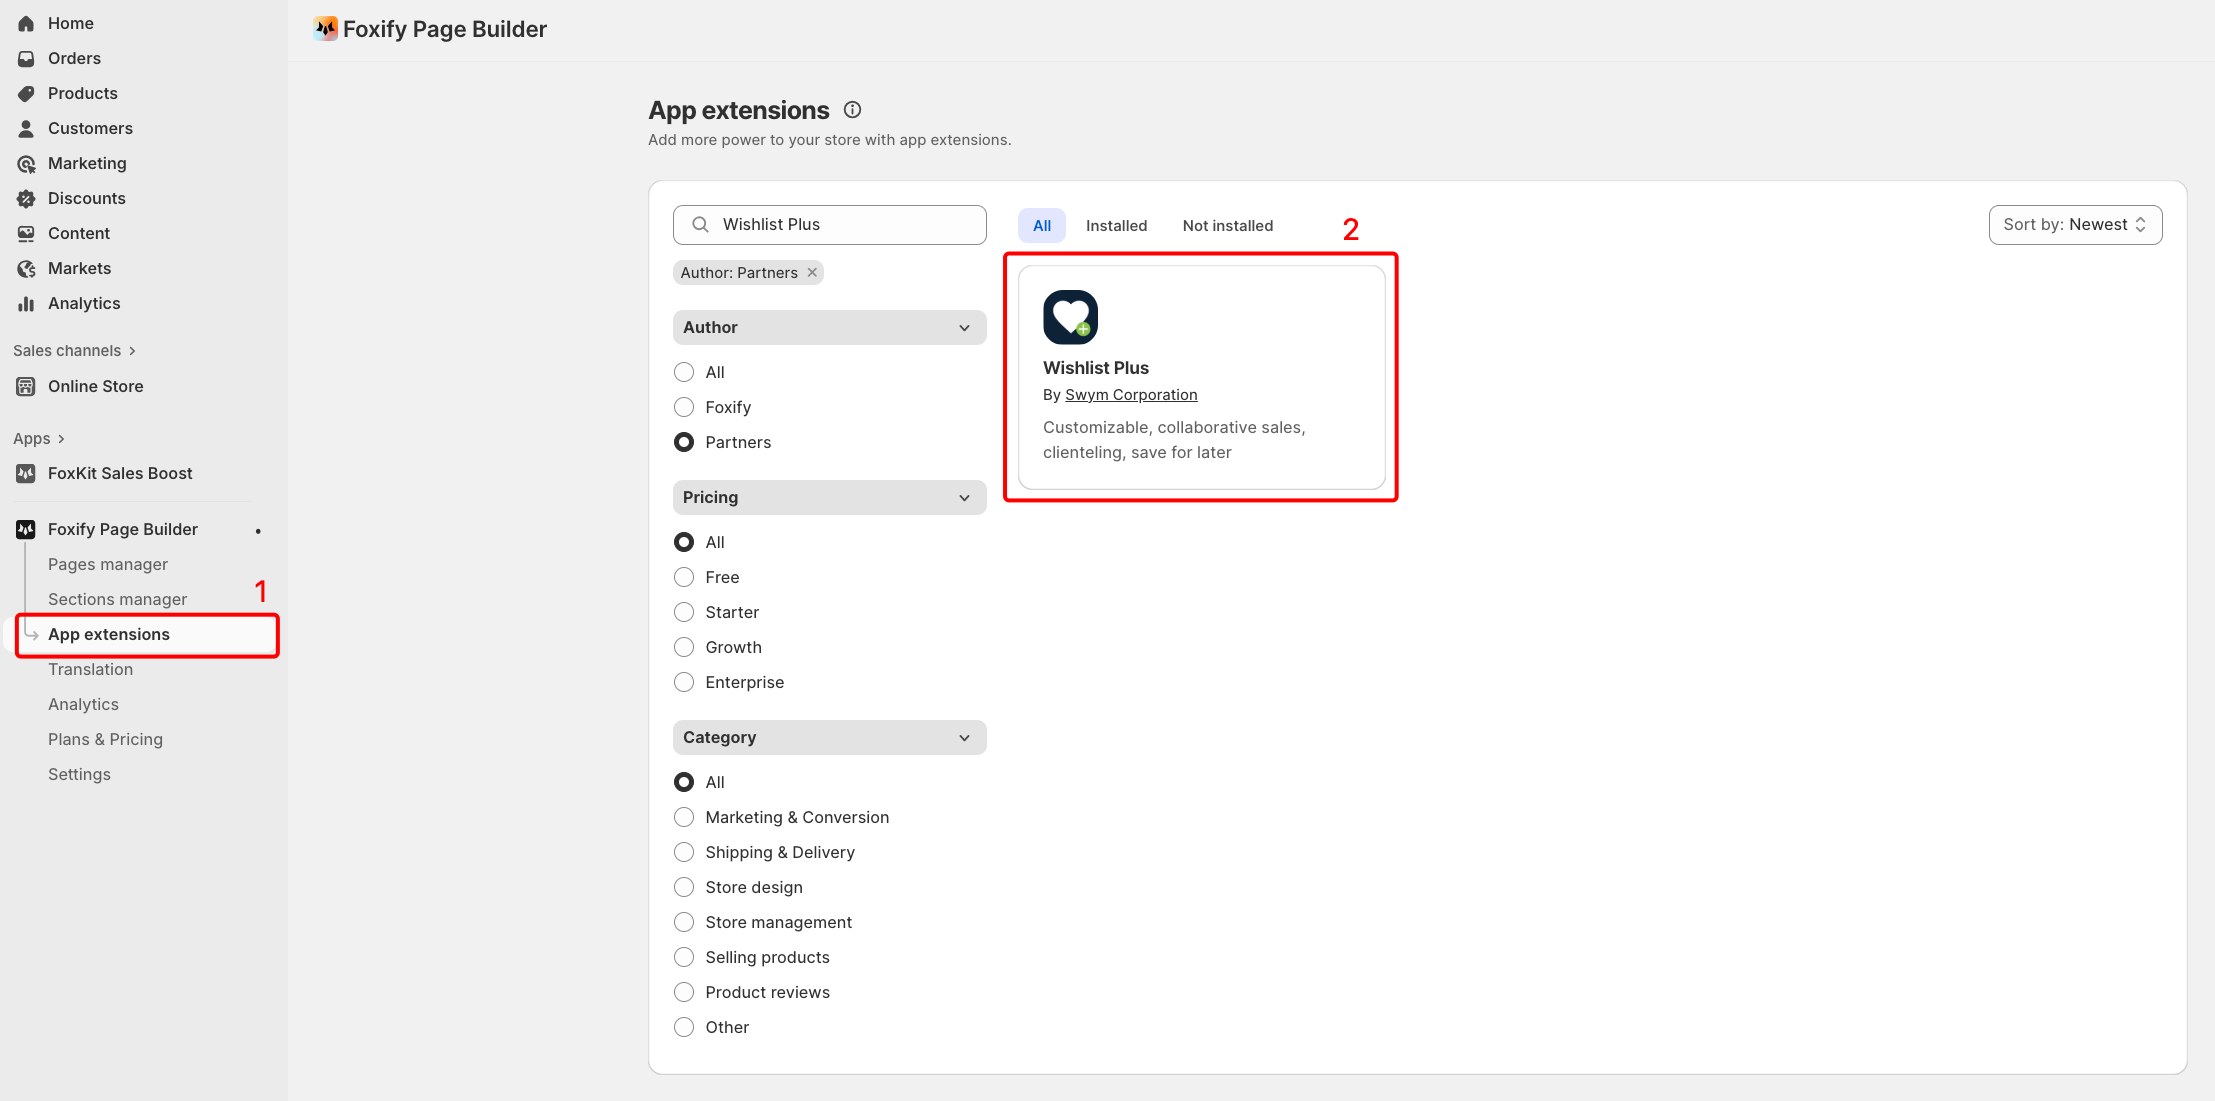Click the Marketing target icon
2215x1101 pixels.
[26, 163]
